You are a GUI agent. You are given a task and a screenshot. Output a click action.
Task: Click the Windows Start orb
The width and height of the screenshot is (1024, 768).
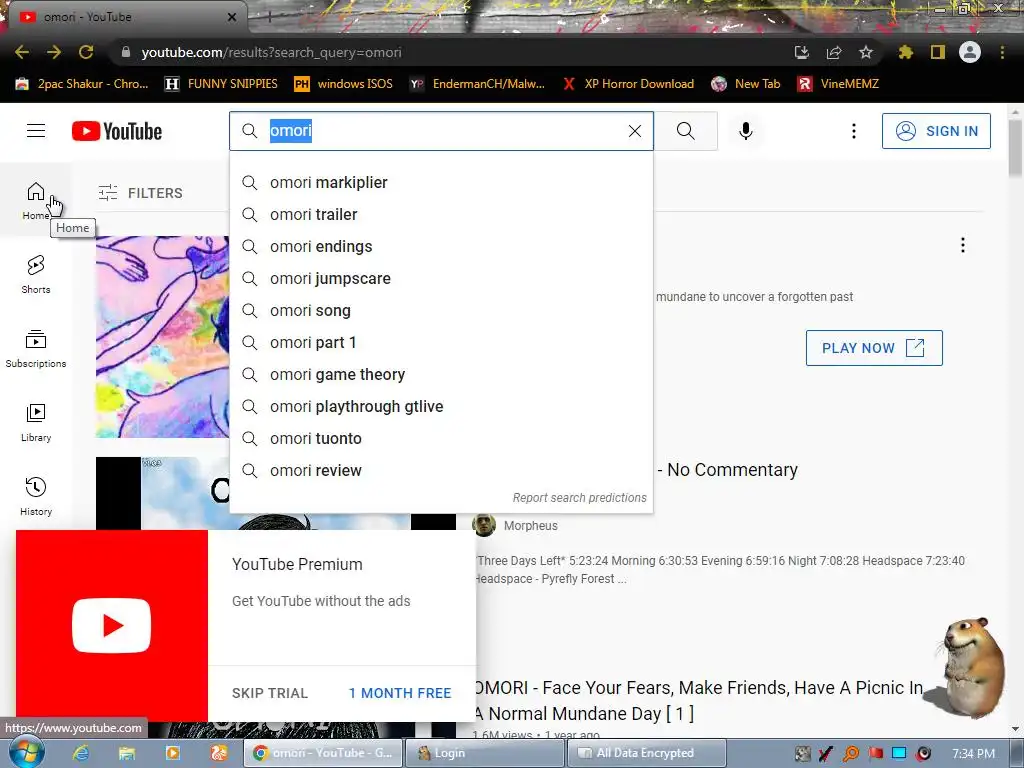[x=26, y=752]
